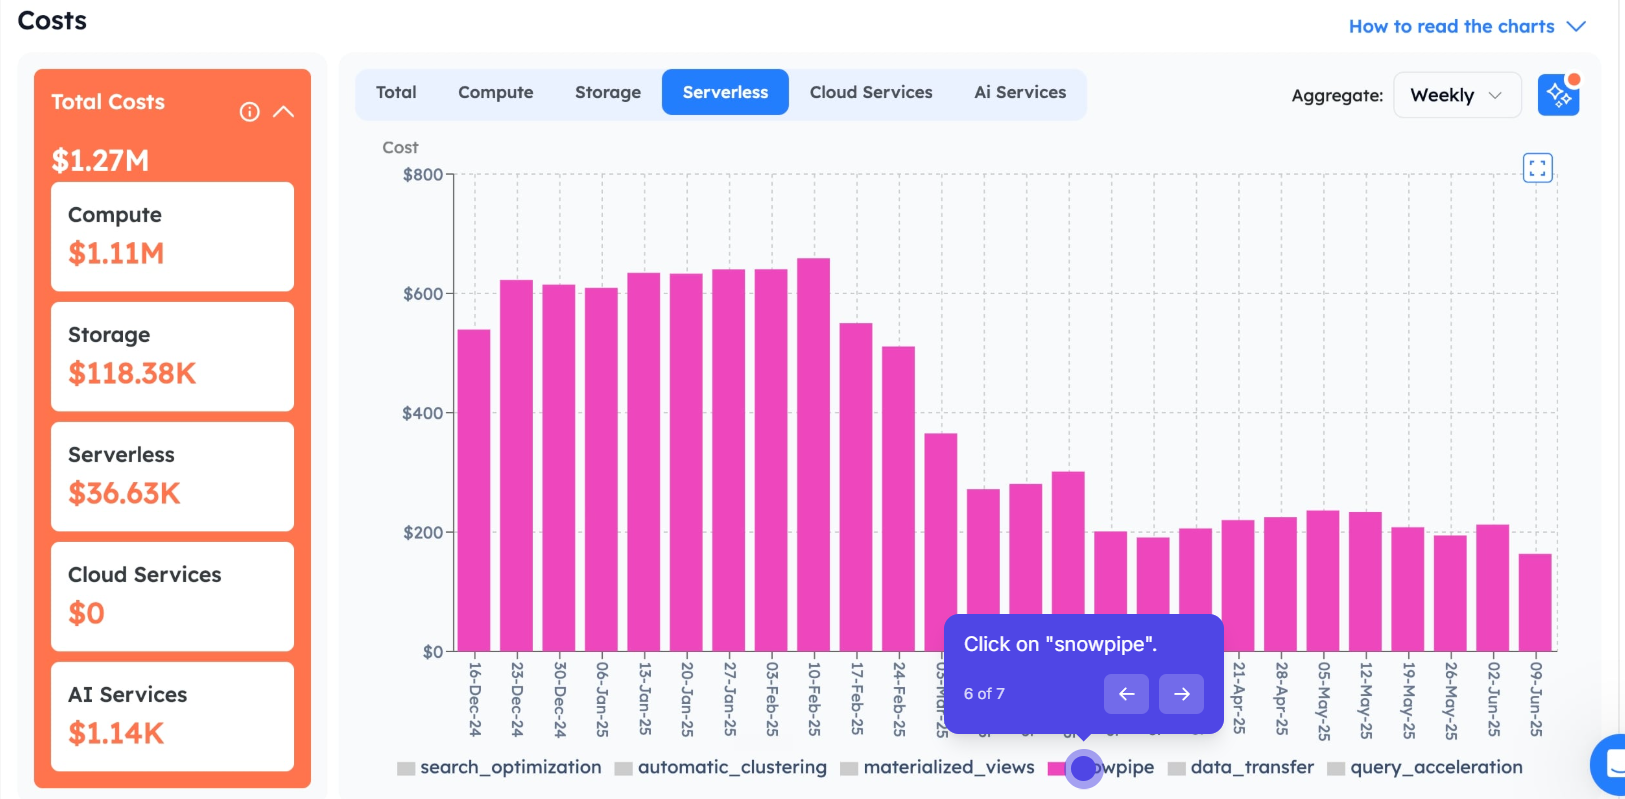1625x799 pixels.
Task: Go to next tour step arrow
Action: click(1181, 694)
